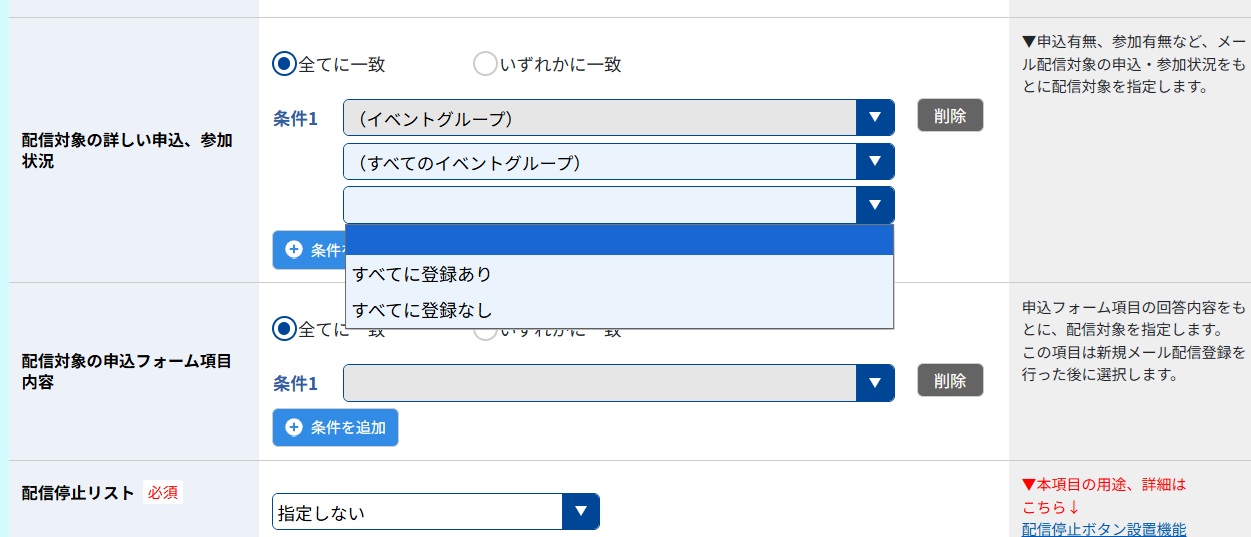Click the red ▼本項目の用途、詳細は text
This screenshot has height=537, width=1251.
1104,484
